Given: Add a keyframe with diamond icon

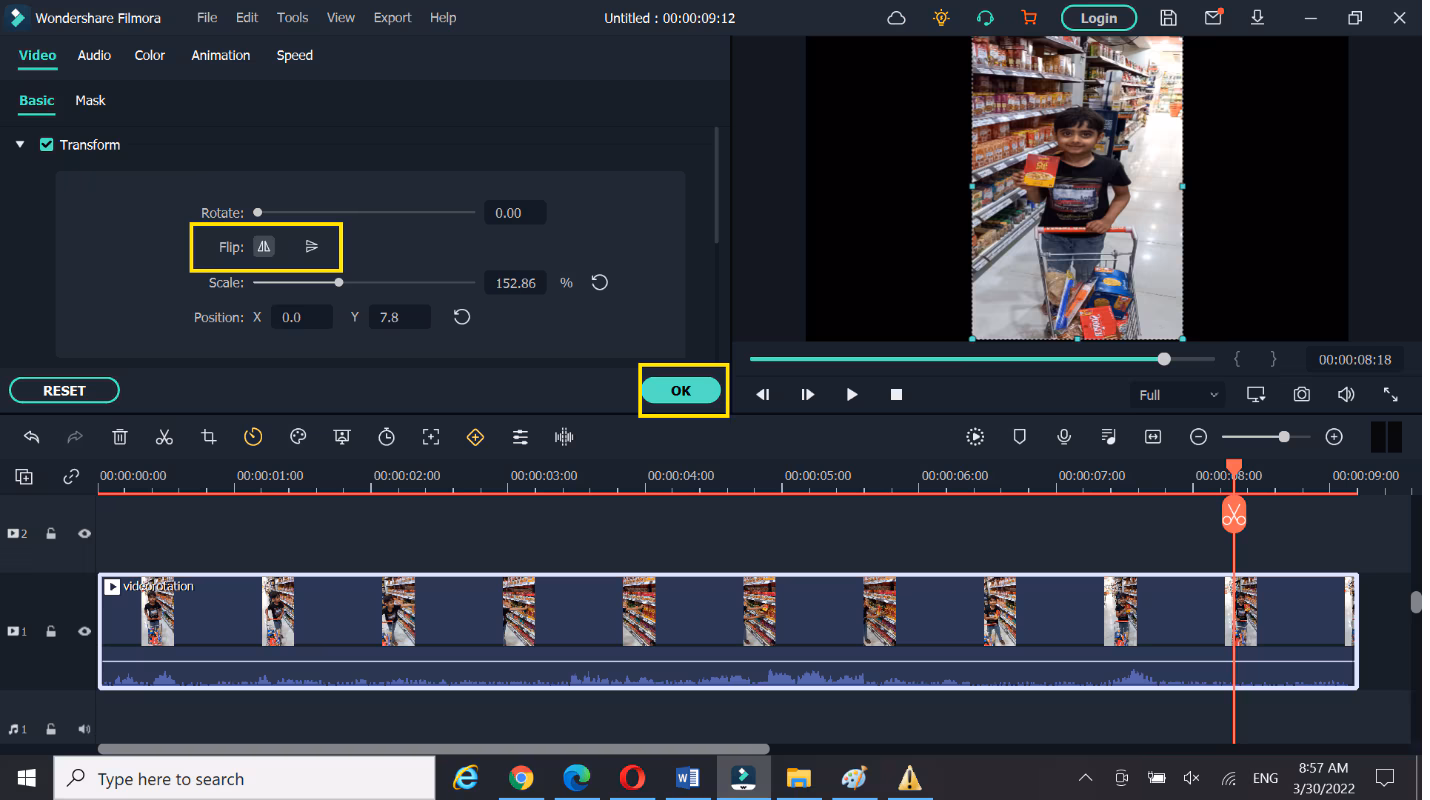Looking at the screenshot, I should click(x=475, y=437).
